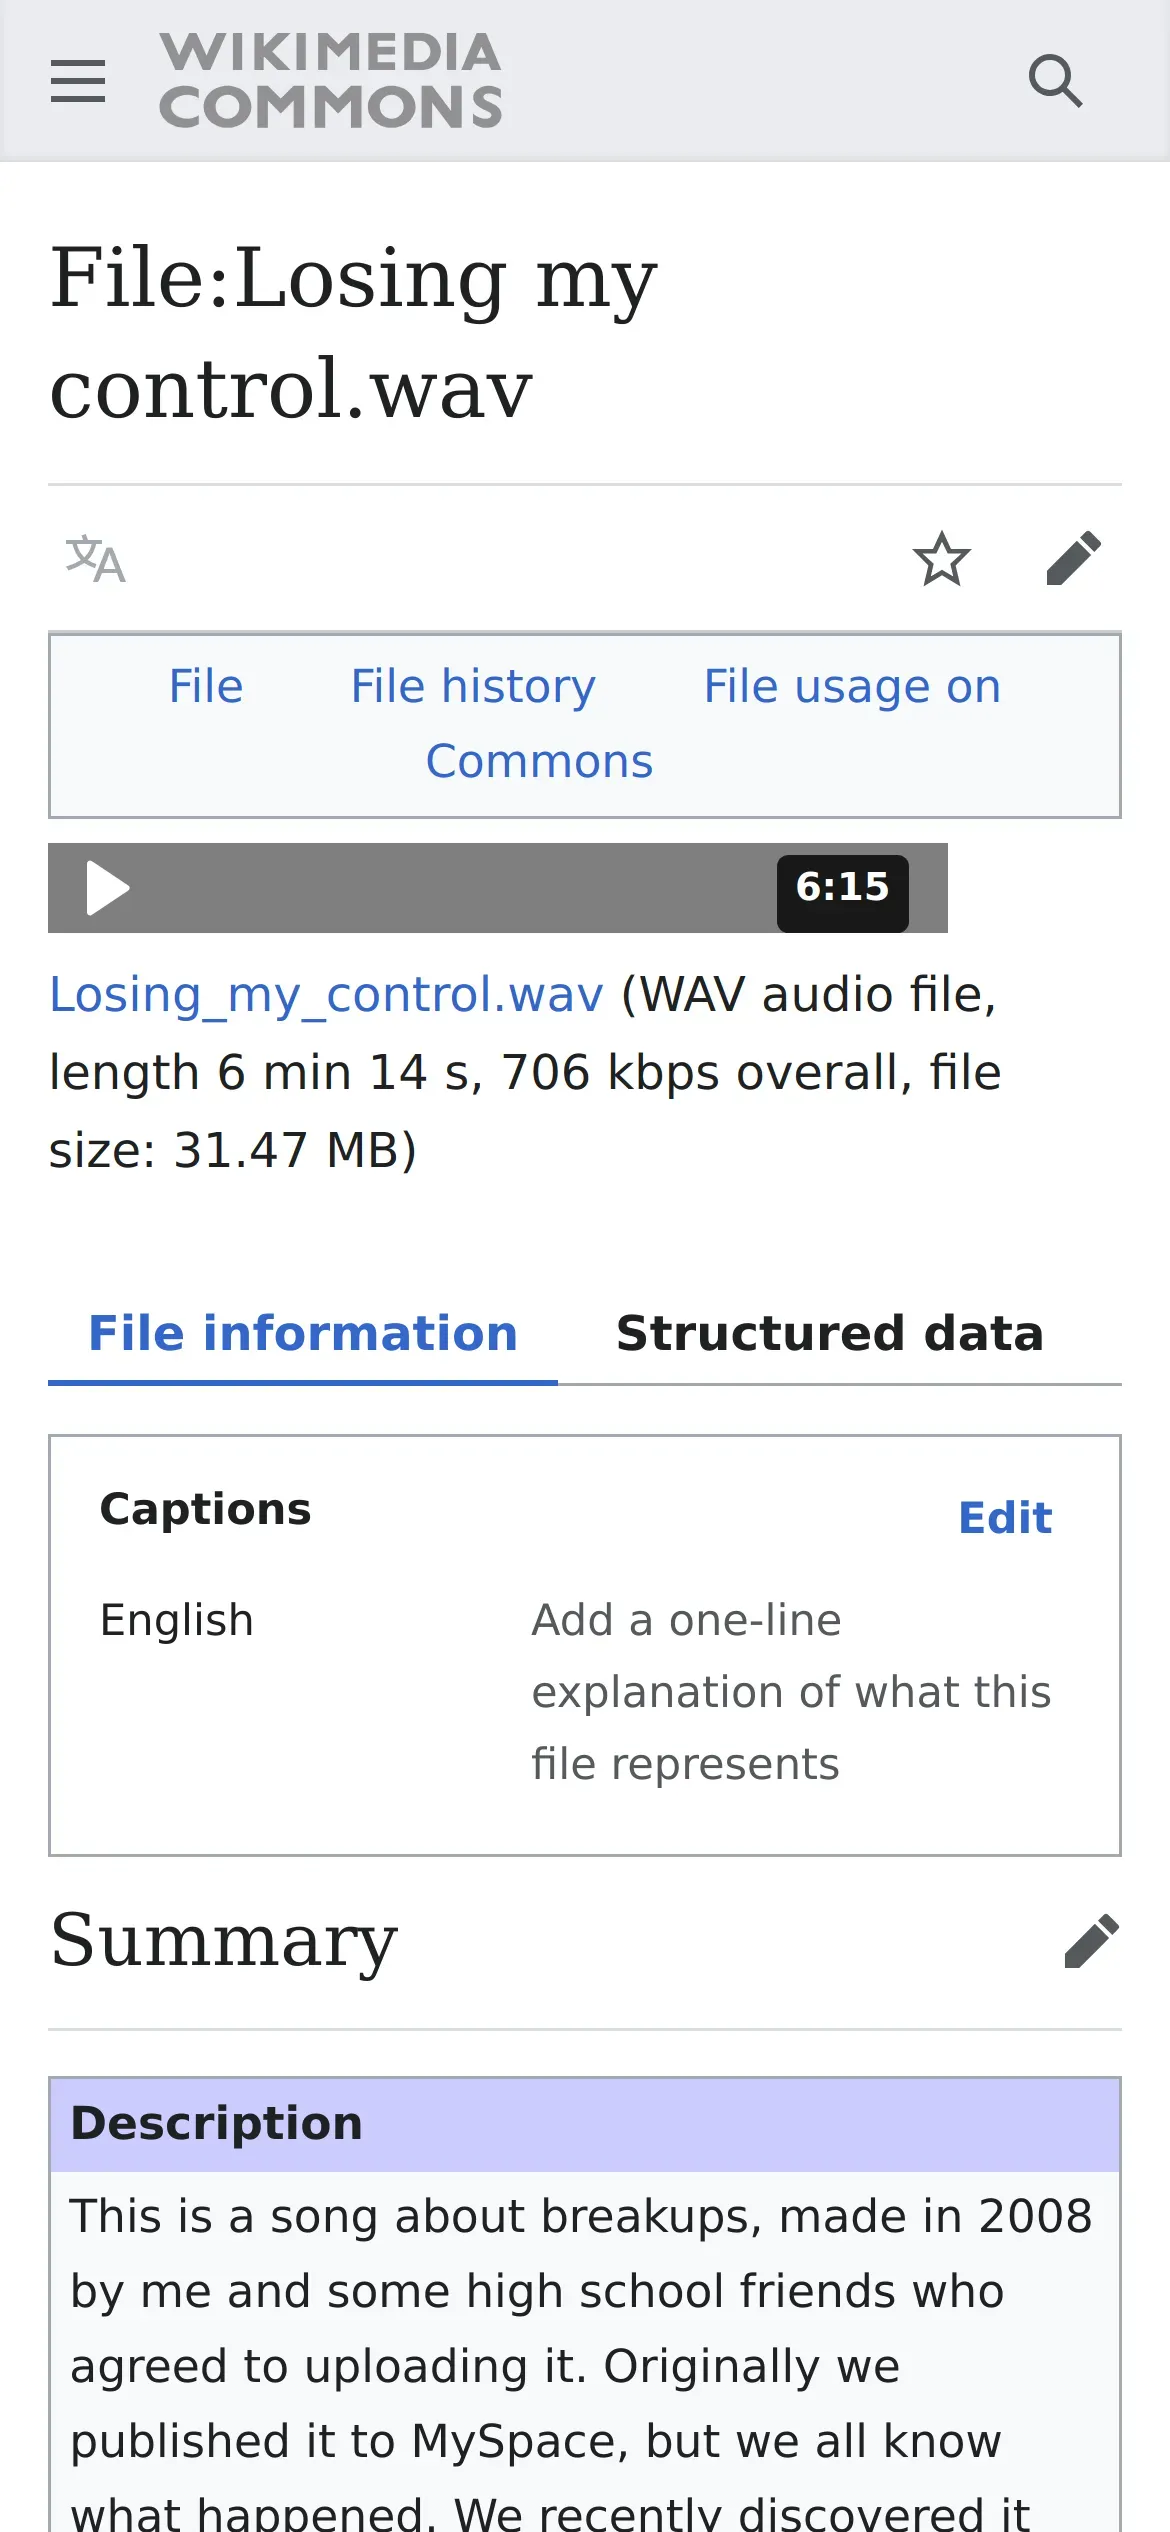Click the English caption placeholder text
This screenshot has width=1170, height=2532.
click(790, 1692)
